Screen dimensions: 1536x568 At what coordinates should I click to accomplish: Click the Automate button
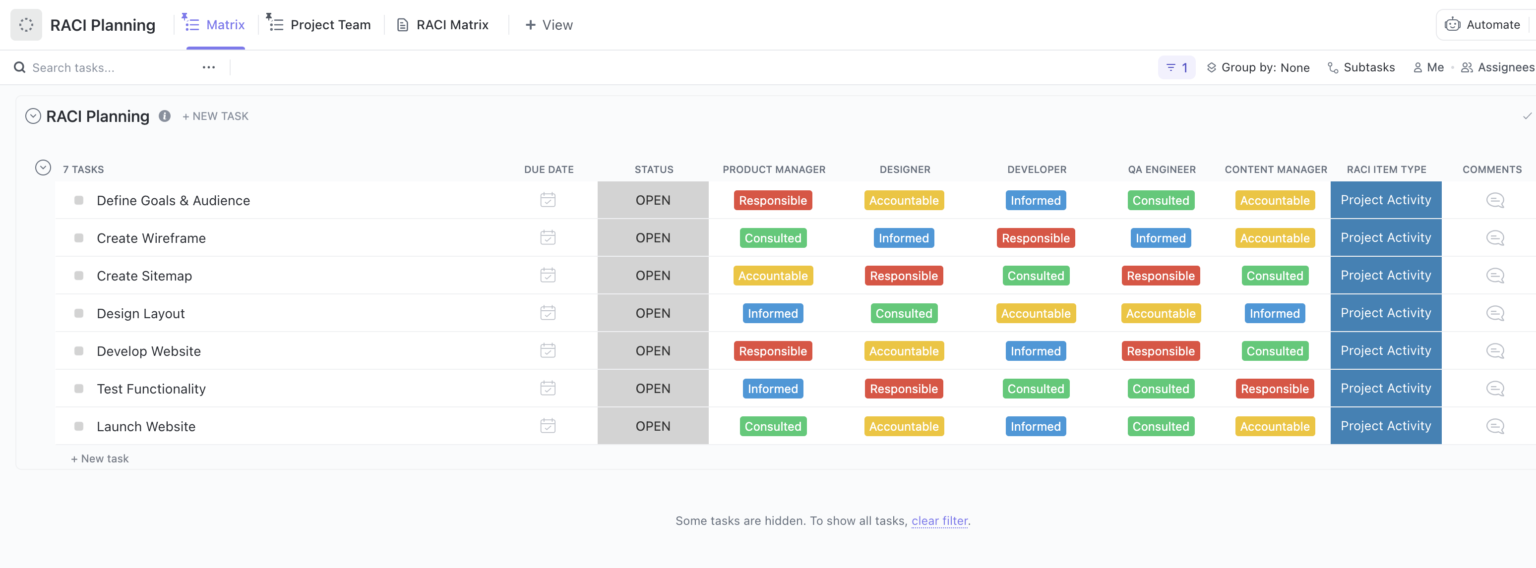coord(1483,25)
